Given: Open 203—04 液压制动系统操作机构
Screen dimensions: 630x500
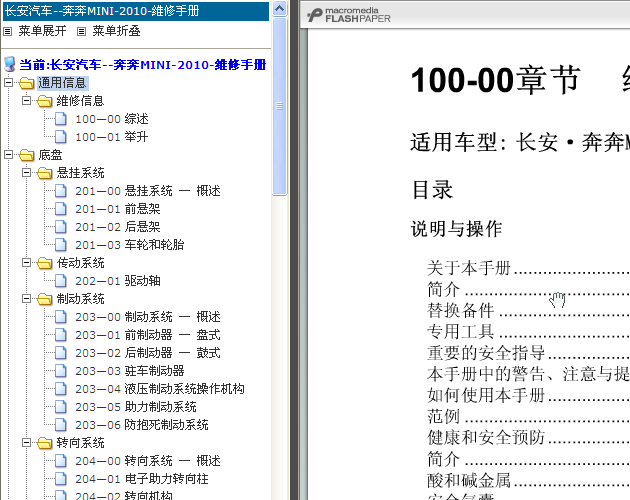Looking at the screenshot, I should pyautogui.click(x=160, y=389).
